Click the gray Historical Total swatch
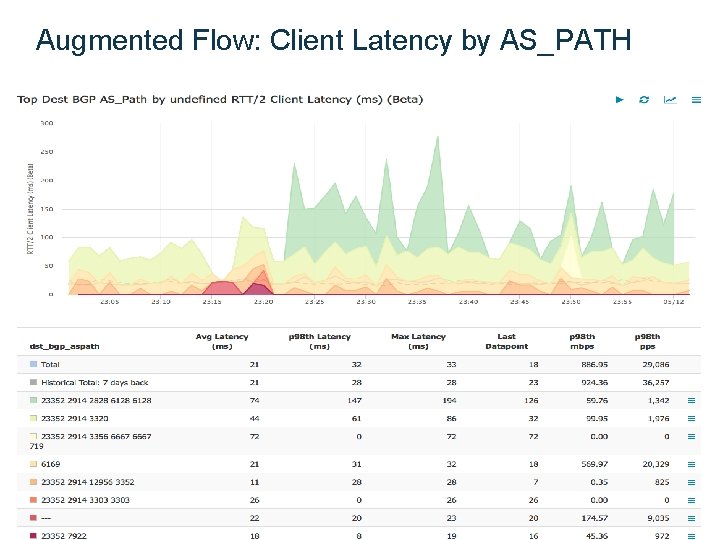Viewport: 720px width, 540px height. [x=33, y=382]
